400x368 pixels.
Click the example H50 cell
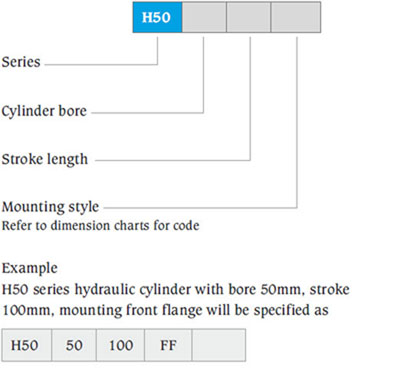click(27, 345)
